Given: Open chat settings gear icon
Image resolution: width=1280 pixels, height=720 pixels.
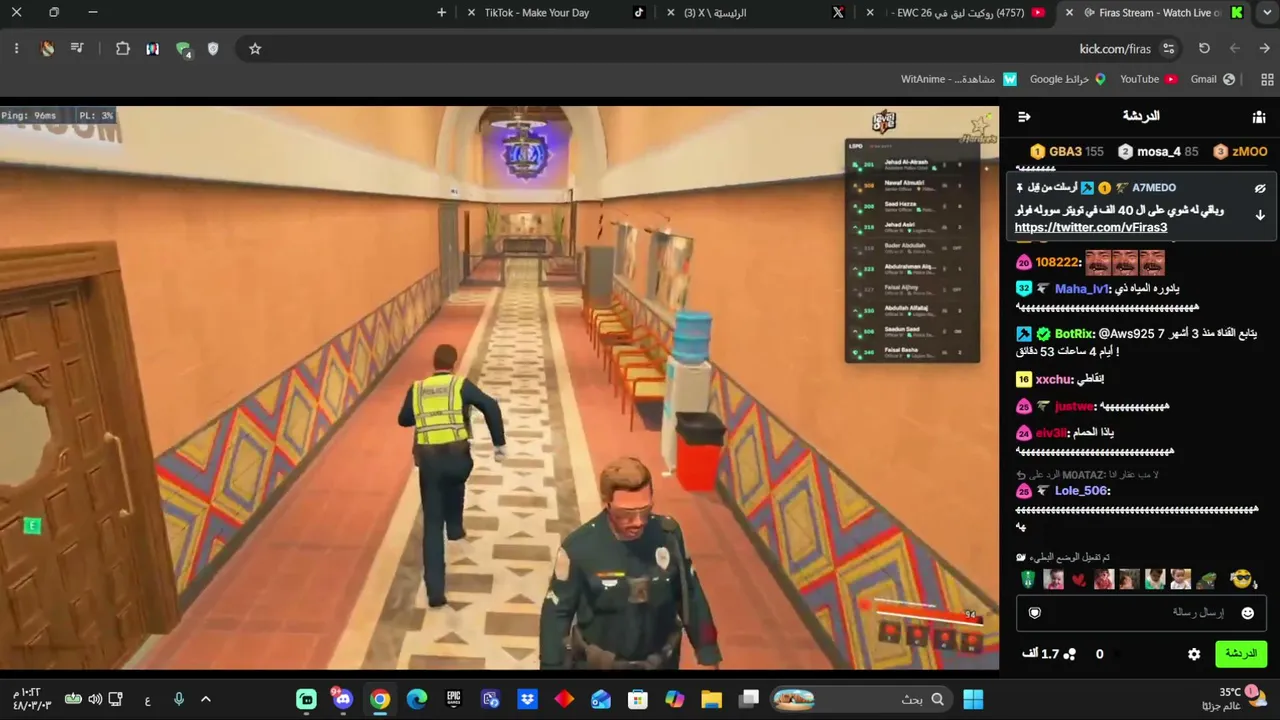Looking at the screenshot, I should [x=1194, y=654].
